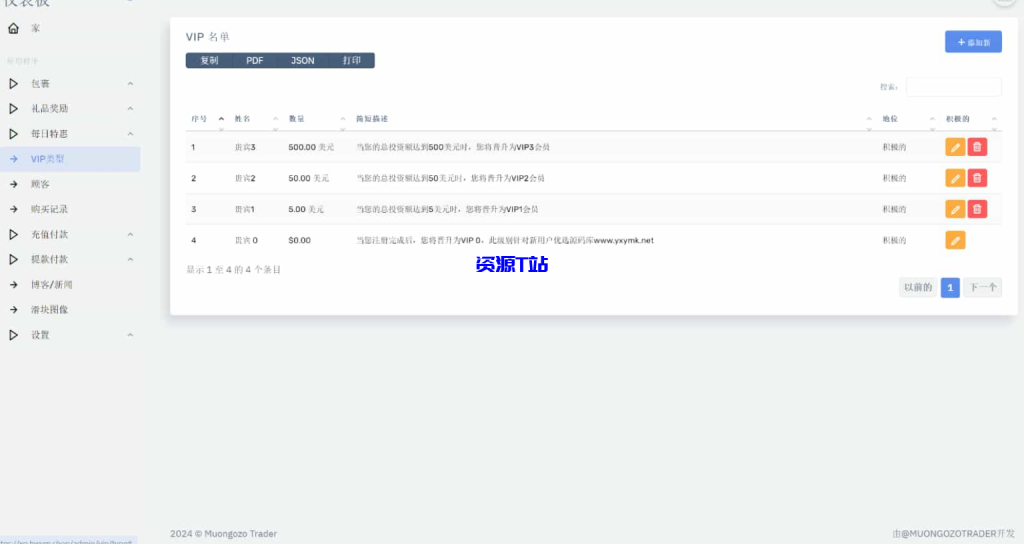Click the triangle icon beside 设置
The image size is (1024, 544).
13,335
